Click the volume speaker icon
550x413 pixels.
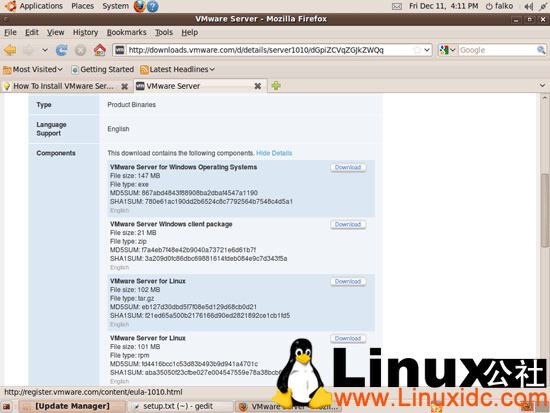click(528, 6)
